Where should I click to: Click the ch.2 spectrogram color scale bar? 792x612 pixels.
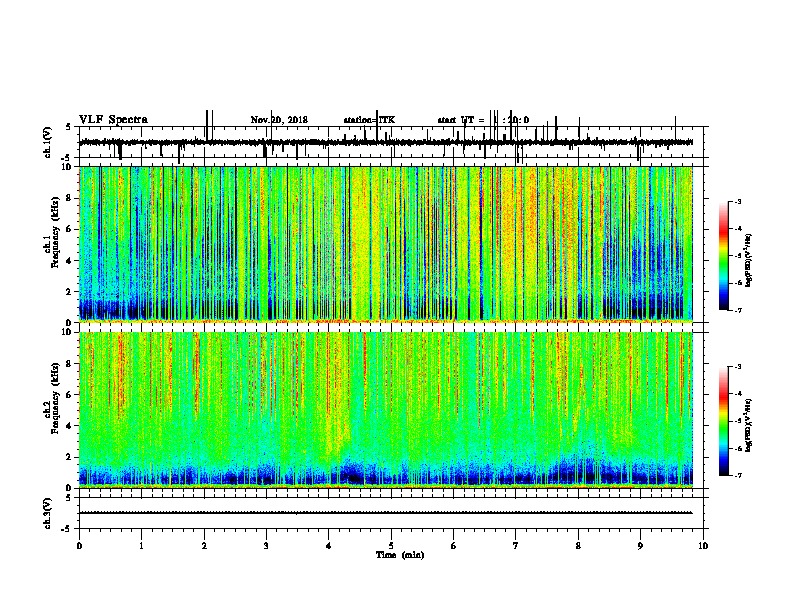724,421
